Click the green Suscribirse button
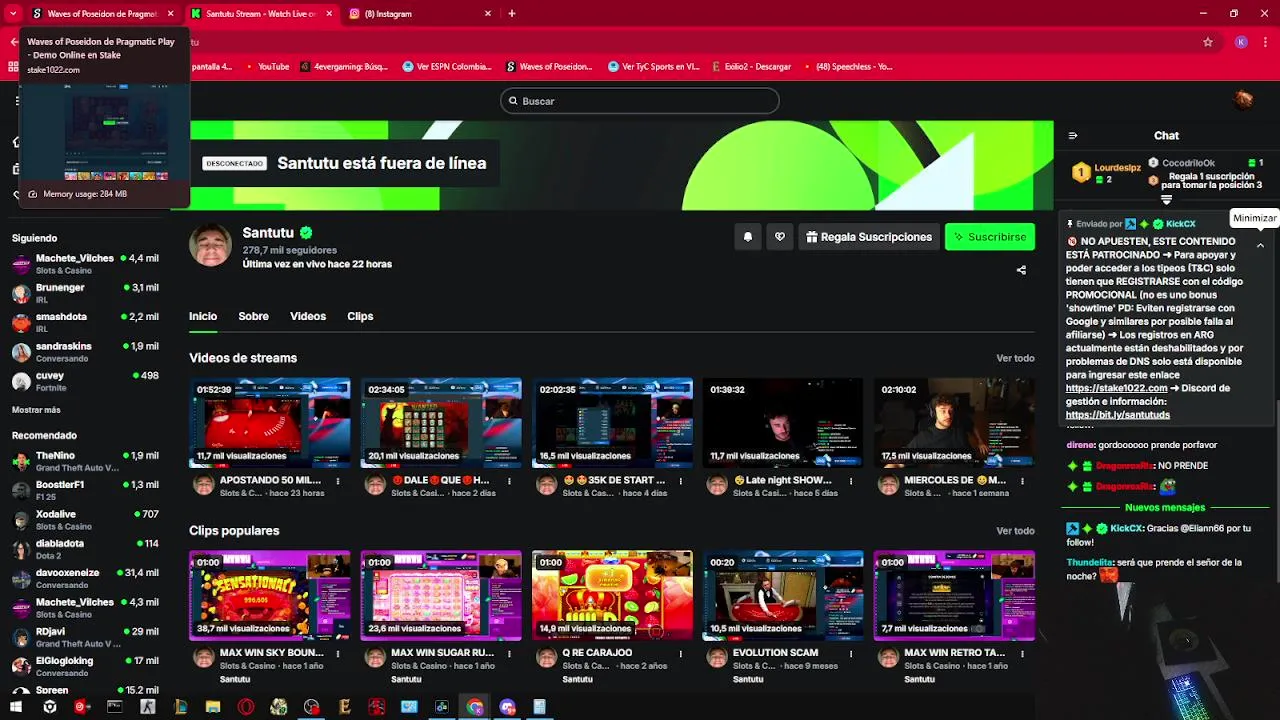This screenshot has width=1280, height=720. (x=990, y=237)
